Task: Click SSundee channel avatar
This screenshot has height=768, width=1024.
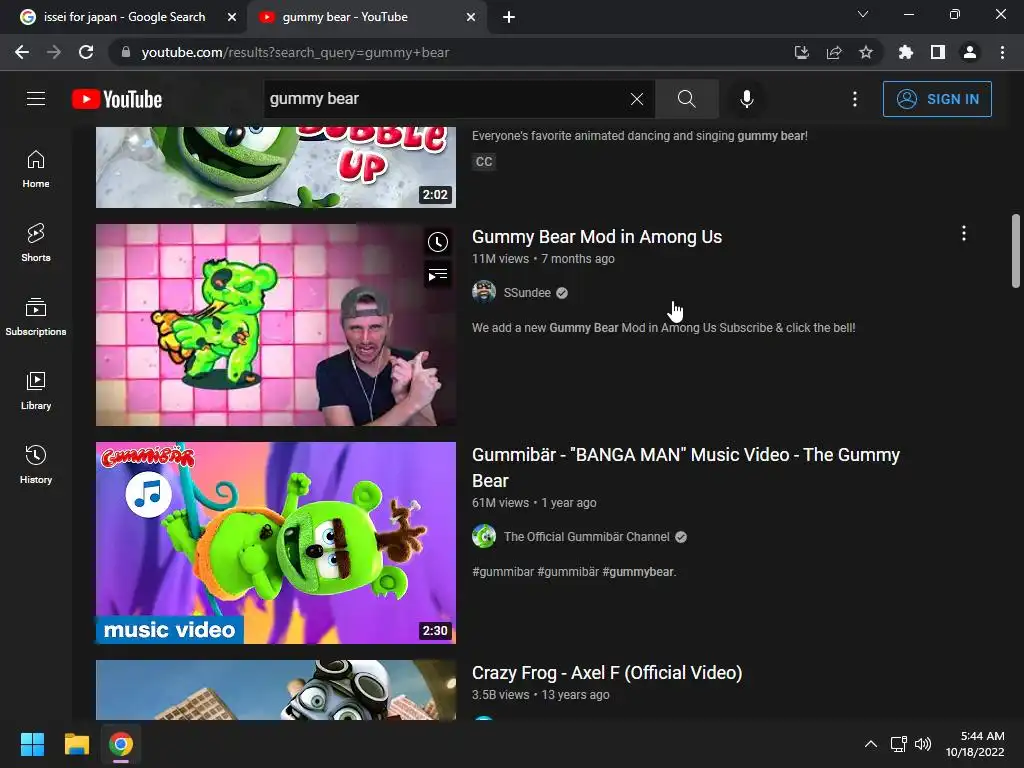Action: (484, 292)
